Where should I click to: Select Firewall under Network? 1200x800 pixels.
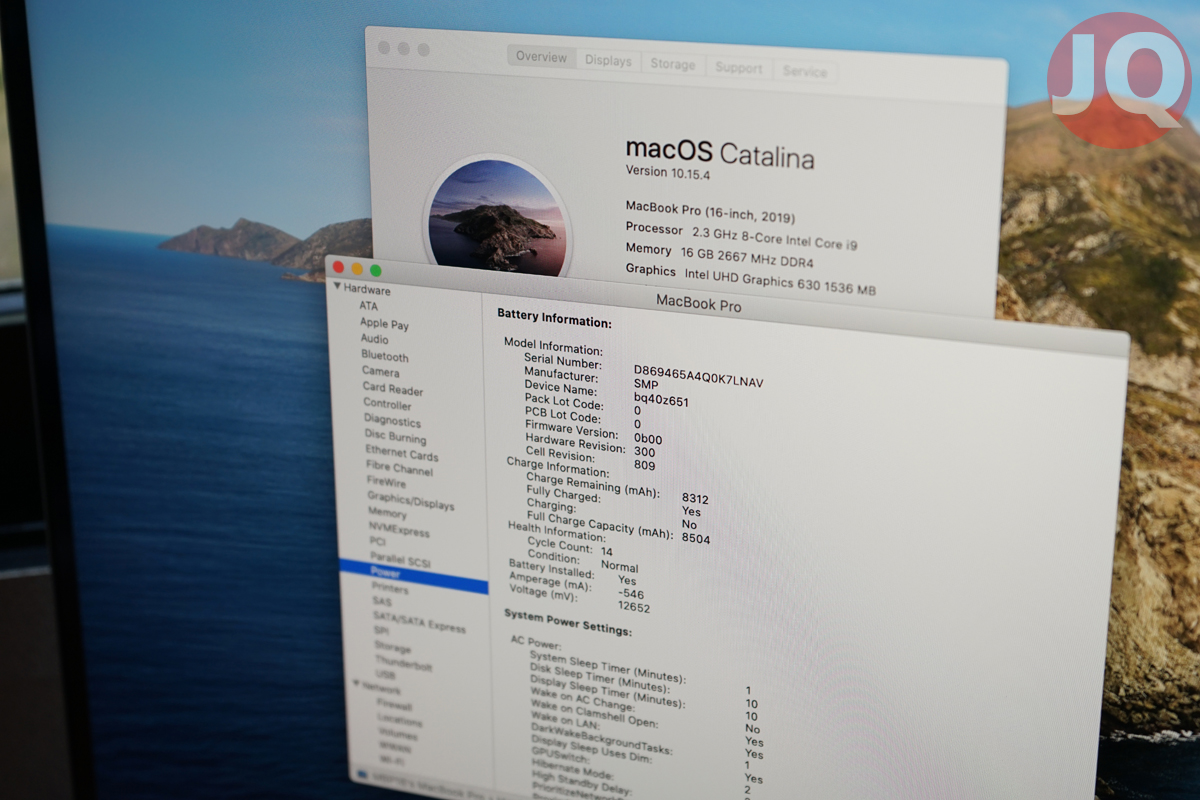coord(394,704)
